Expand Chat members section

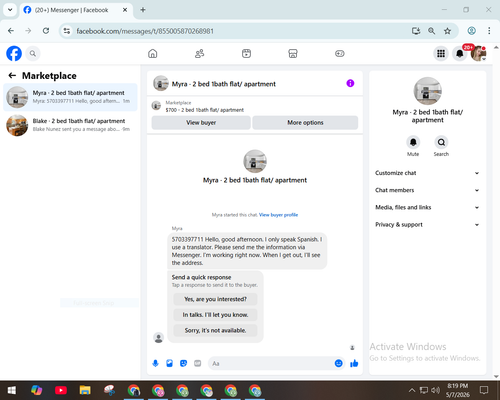(x=427, y=190)
